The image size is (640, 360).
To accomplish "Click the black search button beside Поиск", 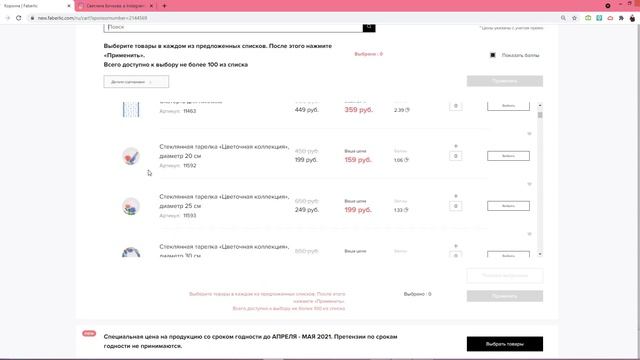I will tap(369, 27).
